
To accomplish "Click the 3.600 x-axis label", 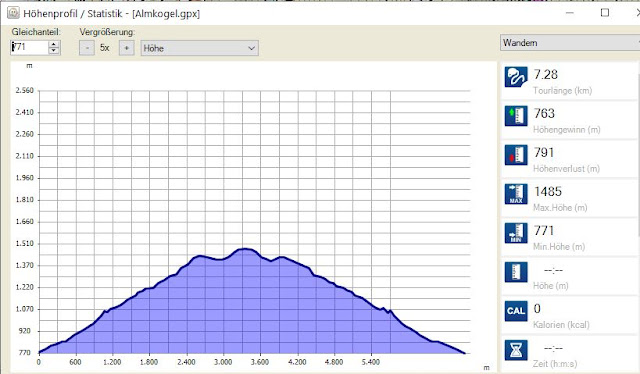I will point(260,362).
